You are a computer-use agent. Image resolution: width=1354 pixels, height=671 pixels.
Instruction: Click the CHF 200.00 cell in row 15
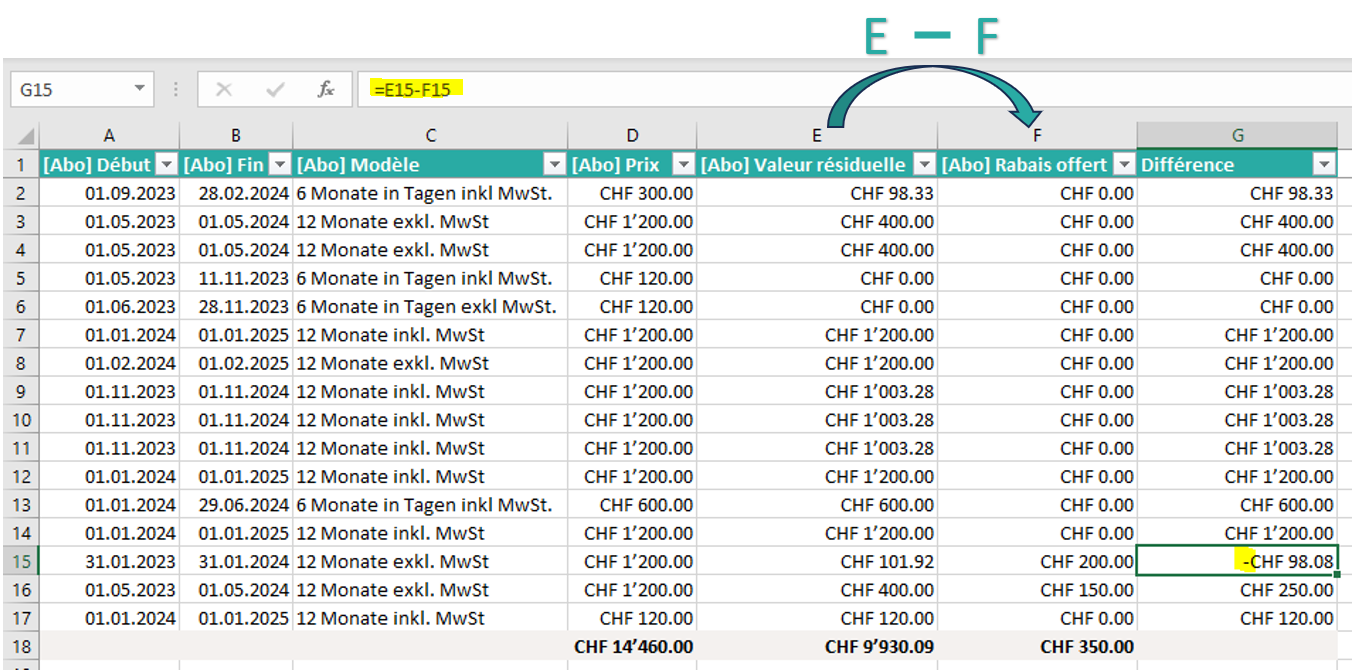click(x=1037, y=562)
